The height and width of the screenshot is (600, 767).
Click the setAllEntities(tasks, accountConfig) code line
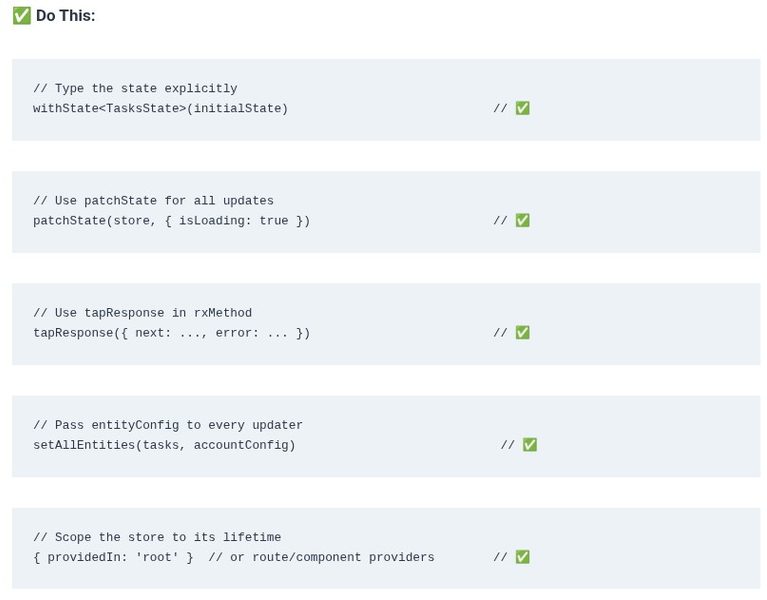164,445
